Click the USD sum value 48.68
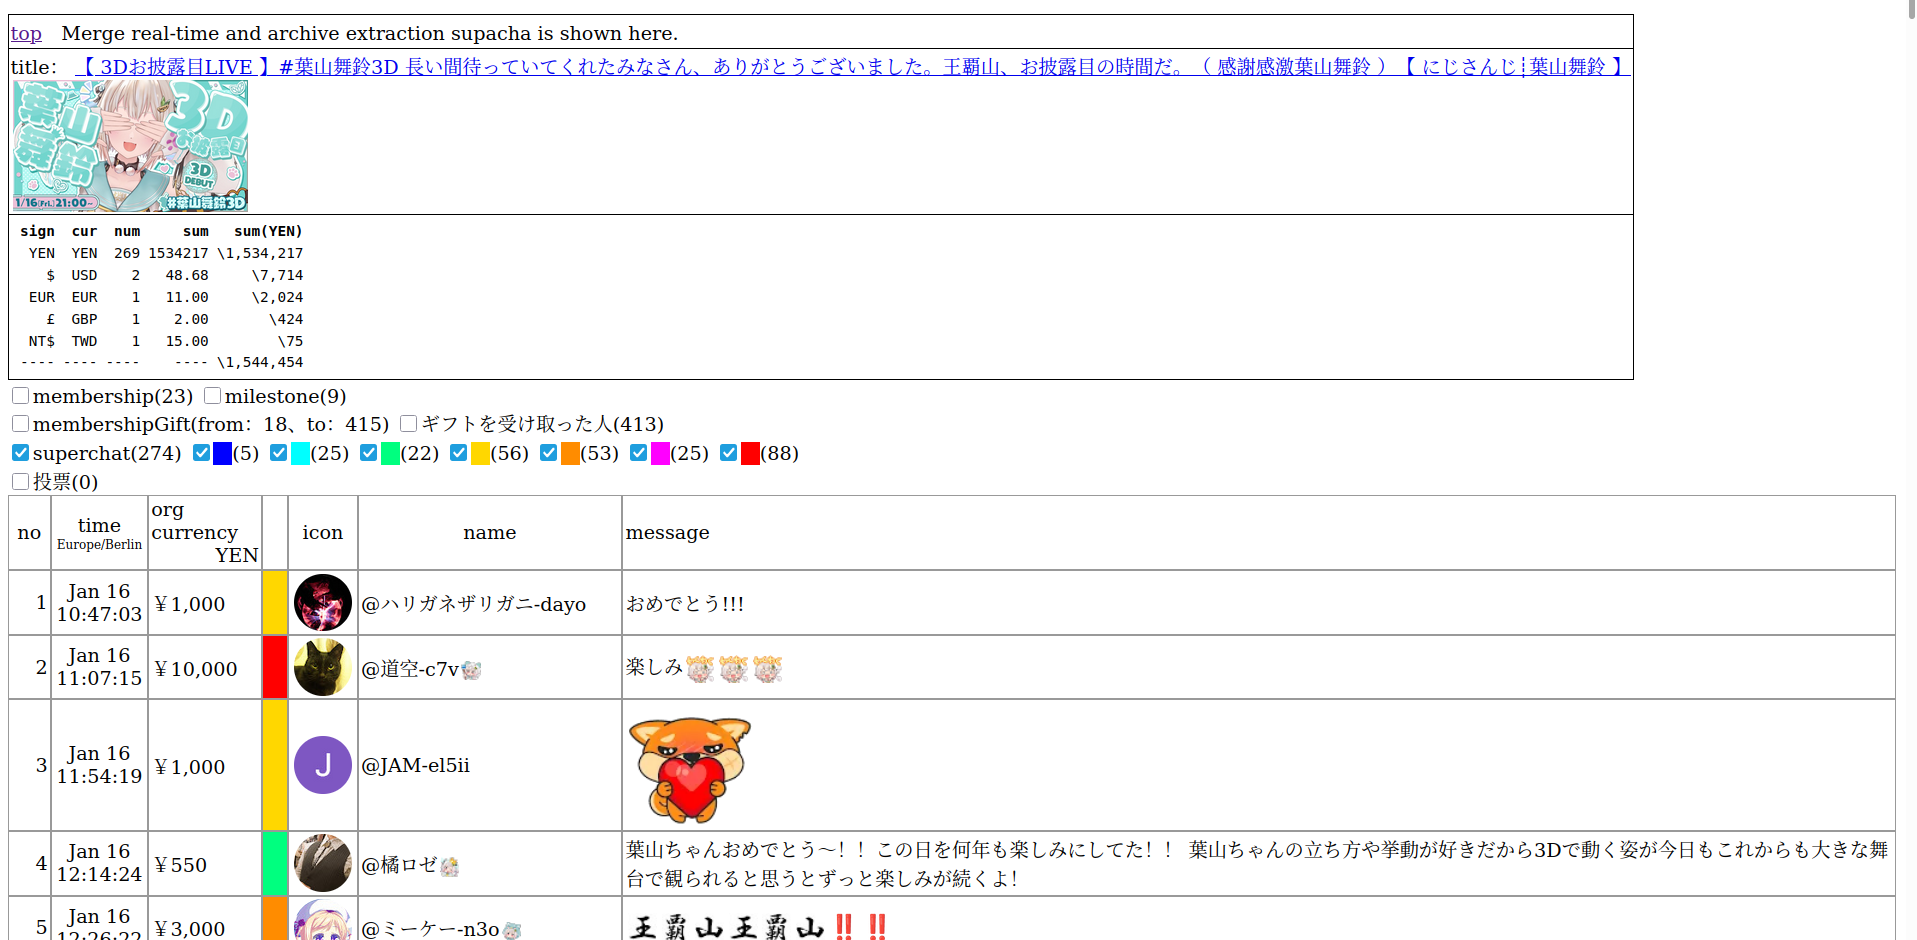 coord(187,276)
